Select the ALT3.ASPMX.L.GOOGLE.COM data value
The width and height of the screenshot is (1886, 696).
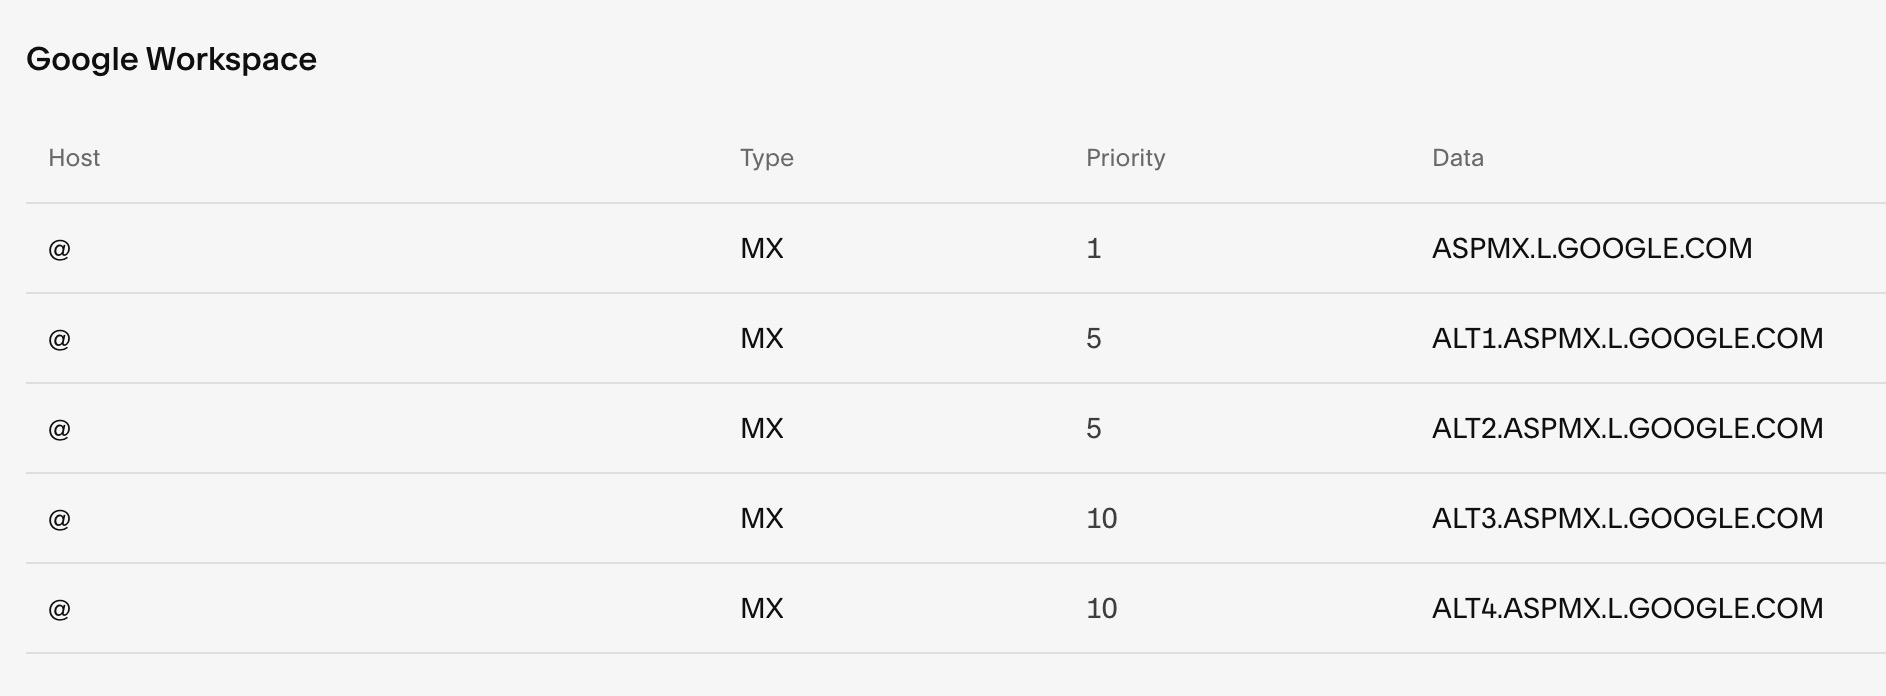(x=1627, y=519)
